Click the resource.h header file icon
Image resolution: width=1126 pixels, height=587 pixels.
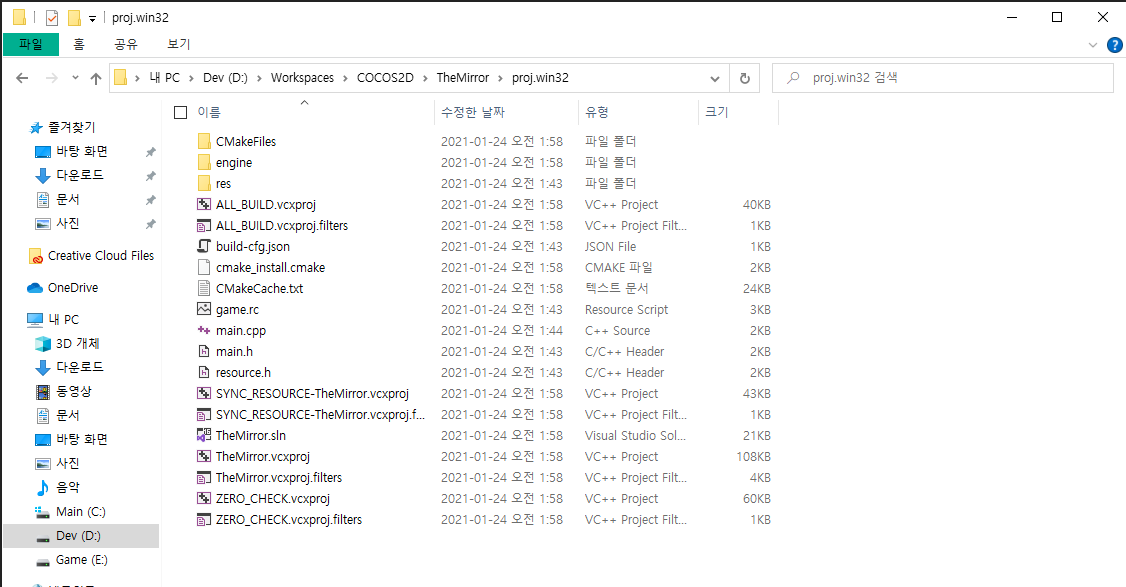tap(204, 372)
